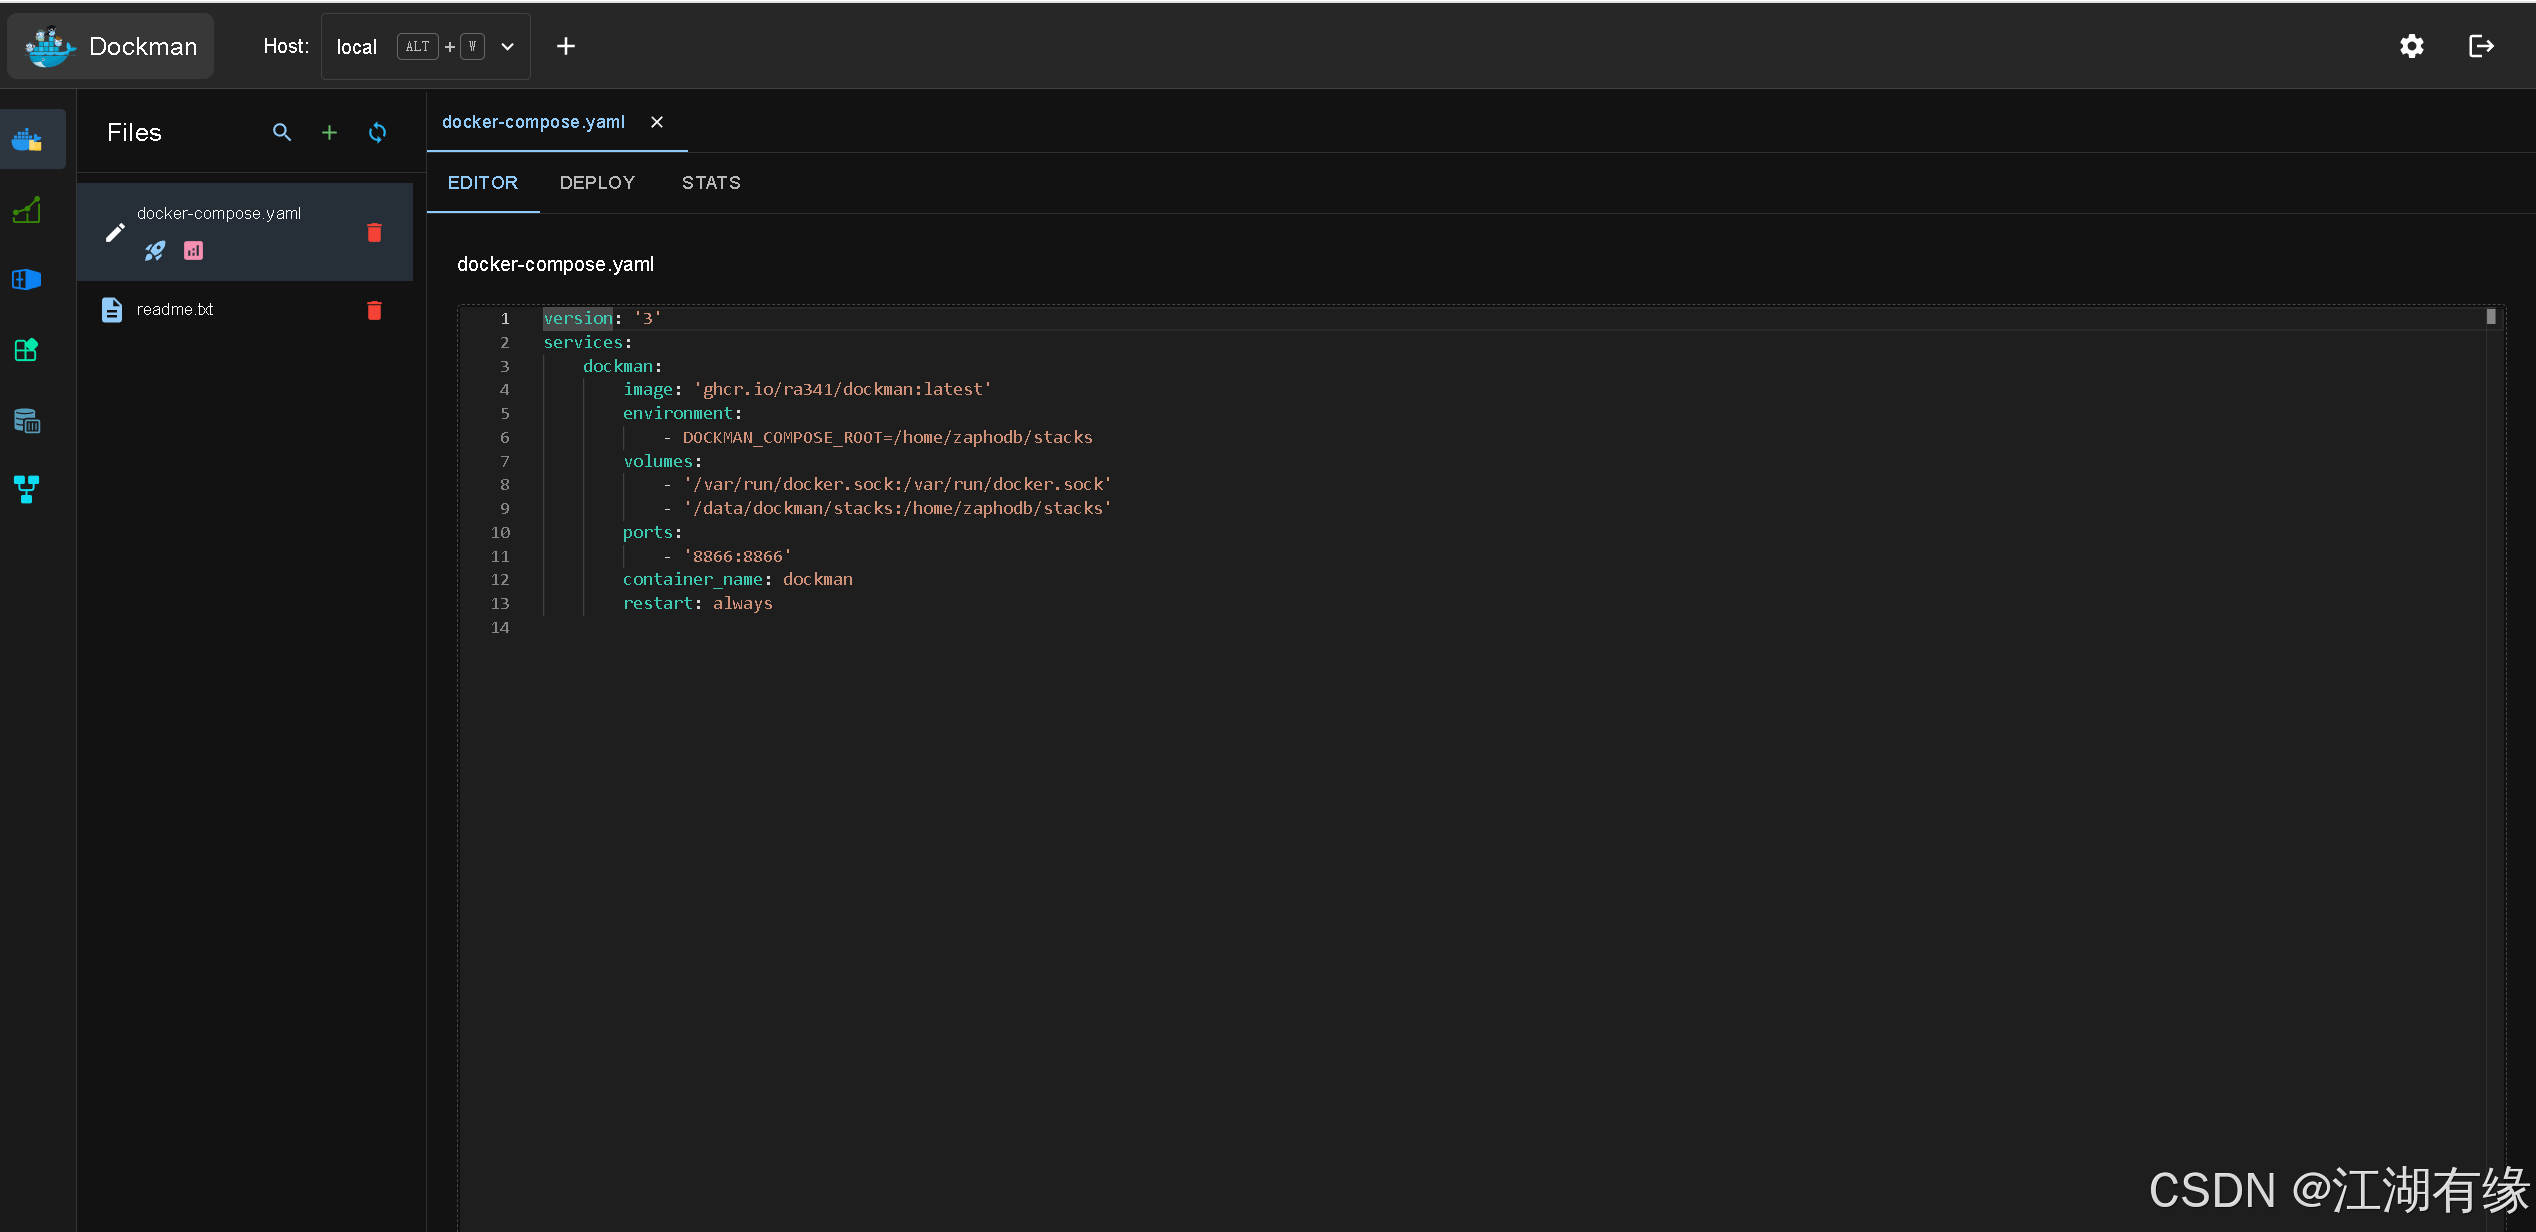Switch to the EDITOR tab
Viewport: 2536px width, 1232px height.
tap(483, 183)
